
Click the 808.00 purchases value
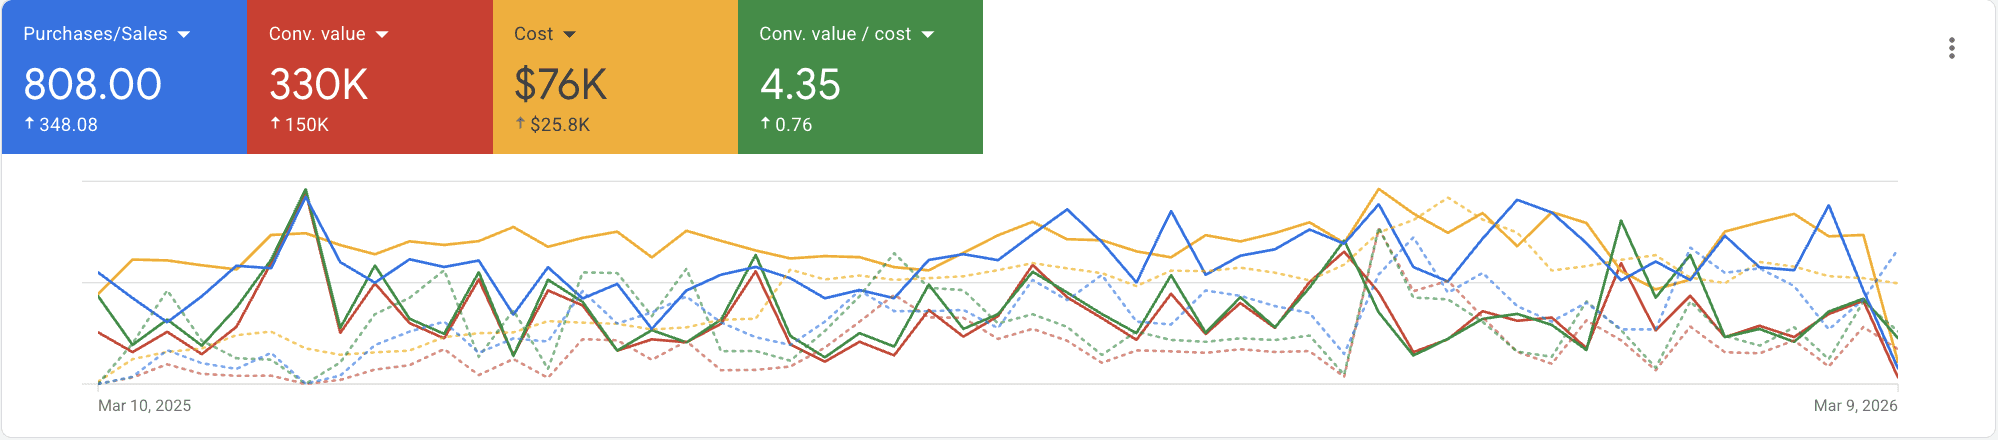click(x=92, y=84)
